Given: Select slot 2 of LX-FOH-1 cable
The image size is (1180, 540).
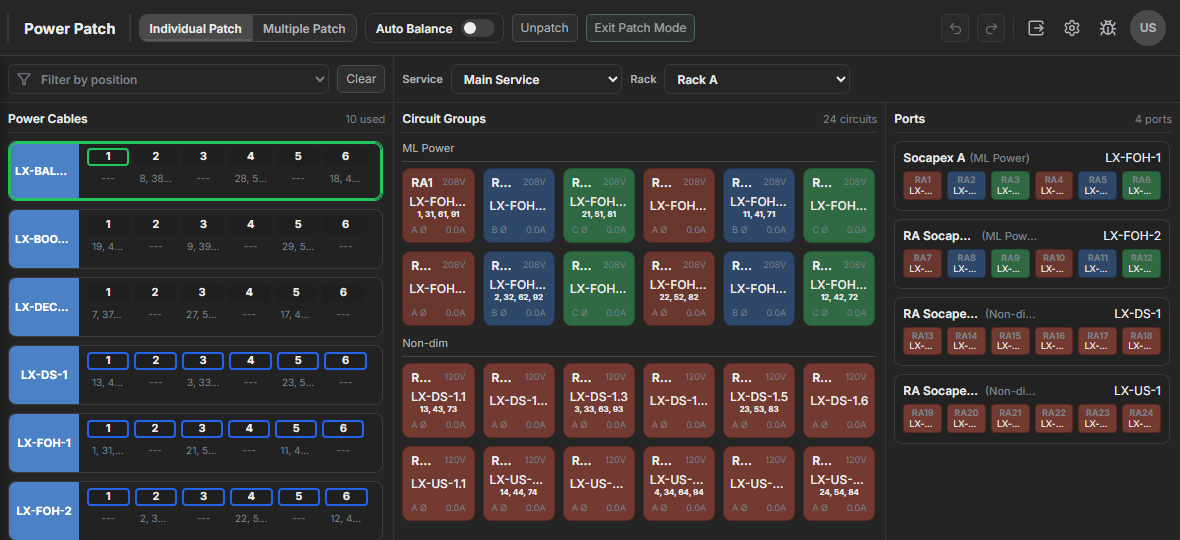Looking at the screenshot, I should [156, 429].
